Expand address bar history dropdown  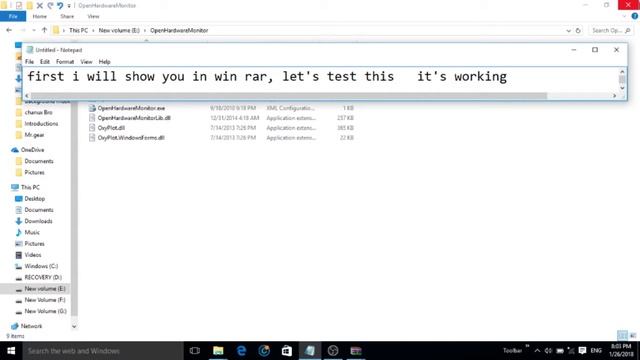point(569,31)
